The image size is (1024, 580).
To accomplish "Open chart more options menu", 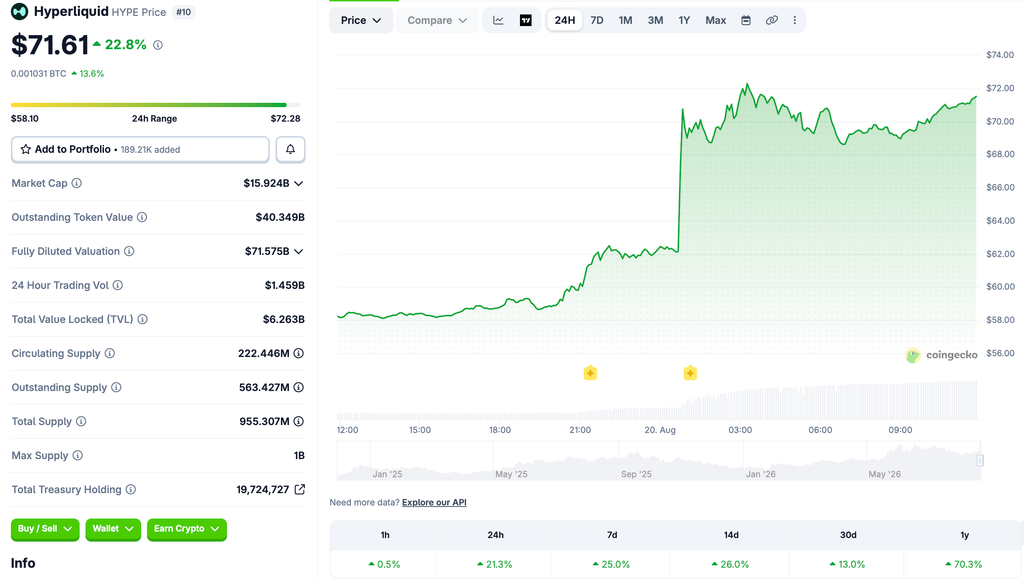I will [x=795, y=20].
